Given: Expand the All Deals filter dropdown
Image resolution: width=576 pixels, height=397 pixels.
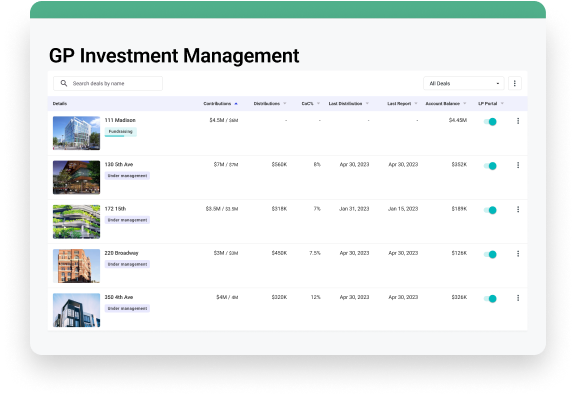Looking at the screenshot, I should click(464, 83).
